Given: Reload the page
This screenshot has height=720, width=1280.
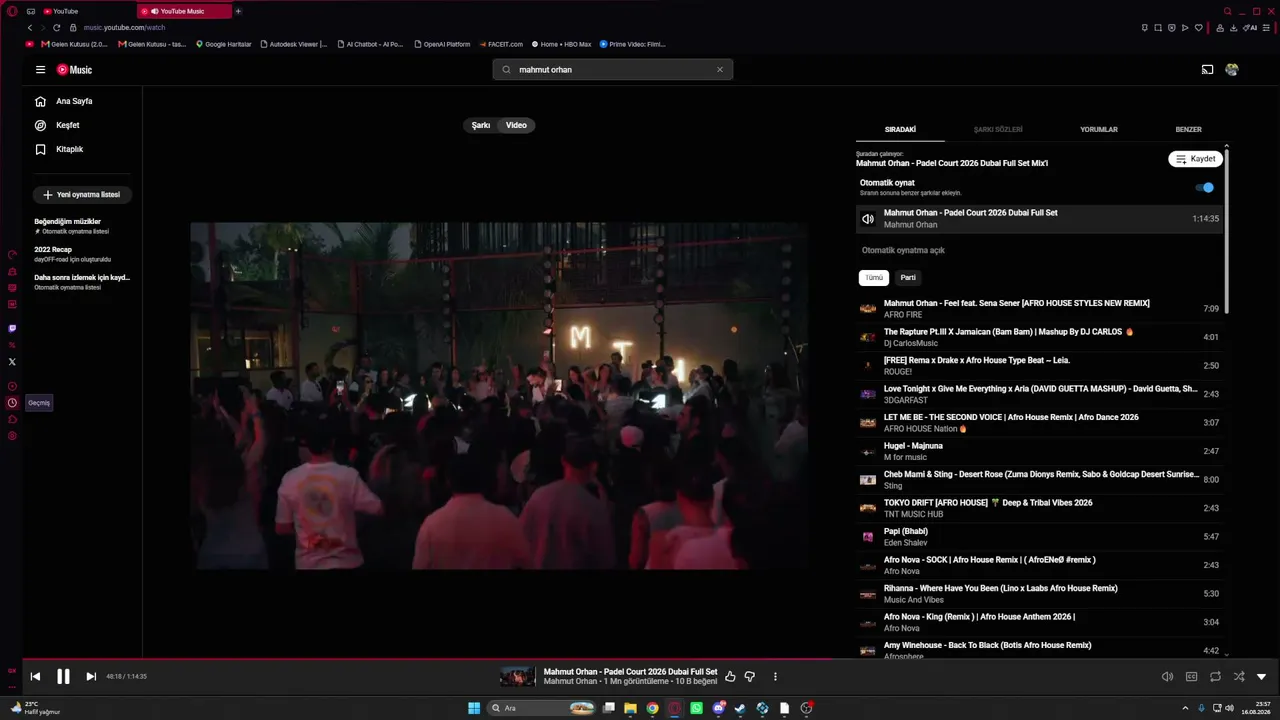Looking at the screenshot, I should pyautogui.click(x=57, y=28).
